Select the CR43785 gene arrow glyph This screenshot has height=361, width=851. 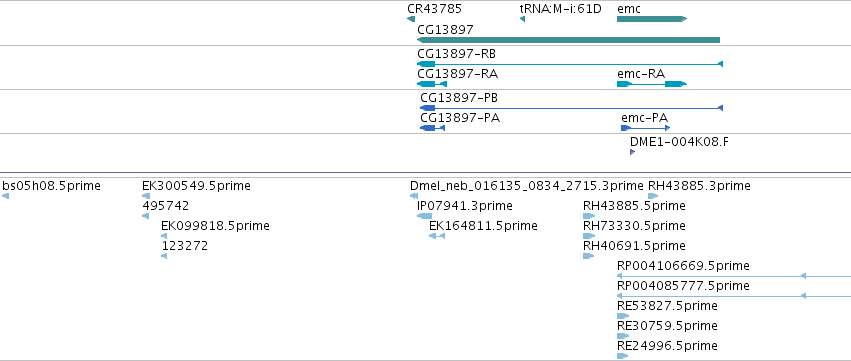click(411, 19)
